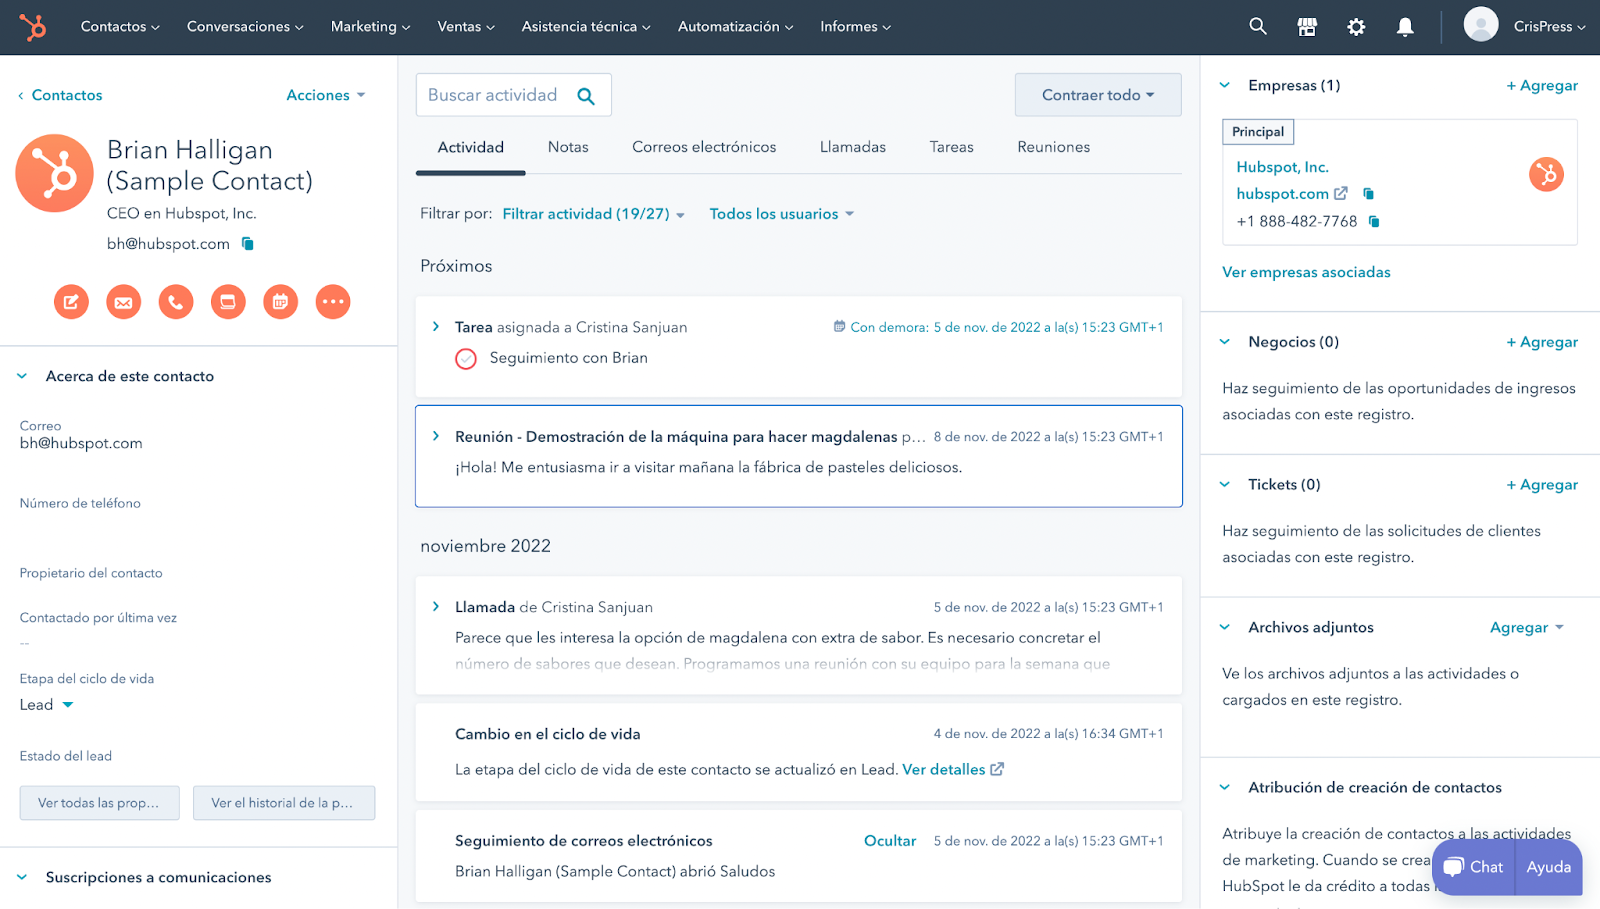Copy the +1 888-482-7768 phone number
This screenshot has width=1600, height=909.
pos(1374,221)
